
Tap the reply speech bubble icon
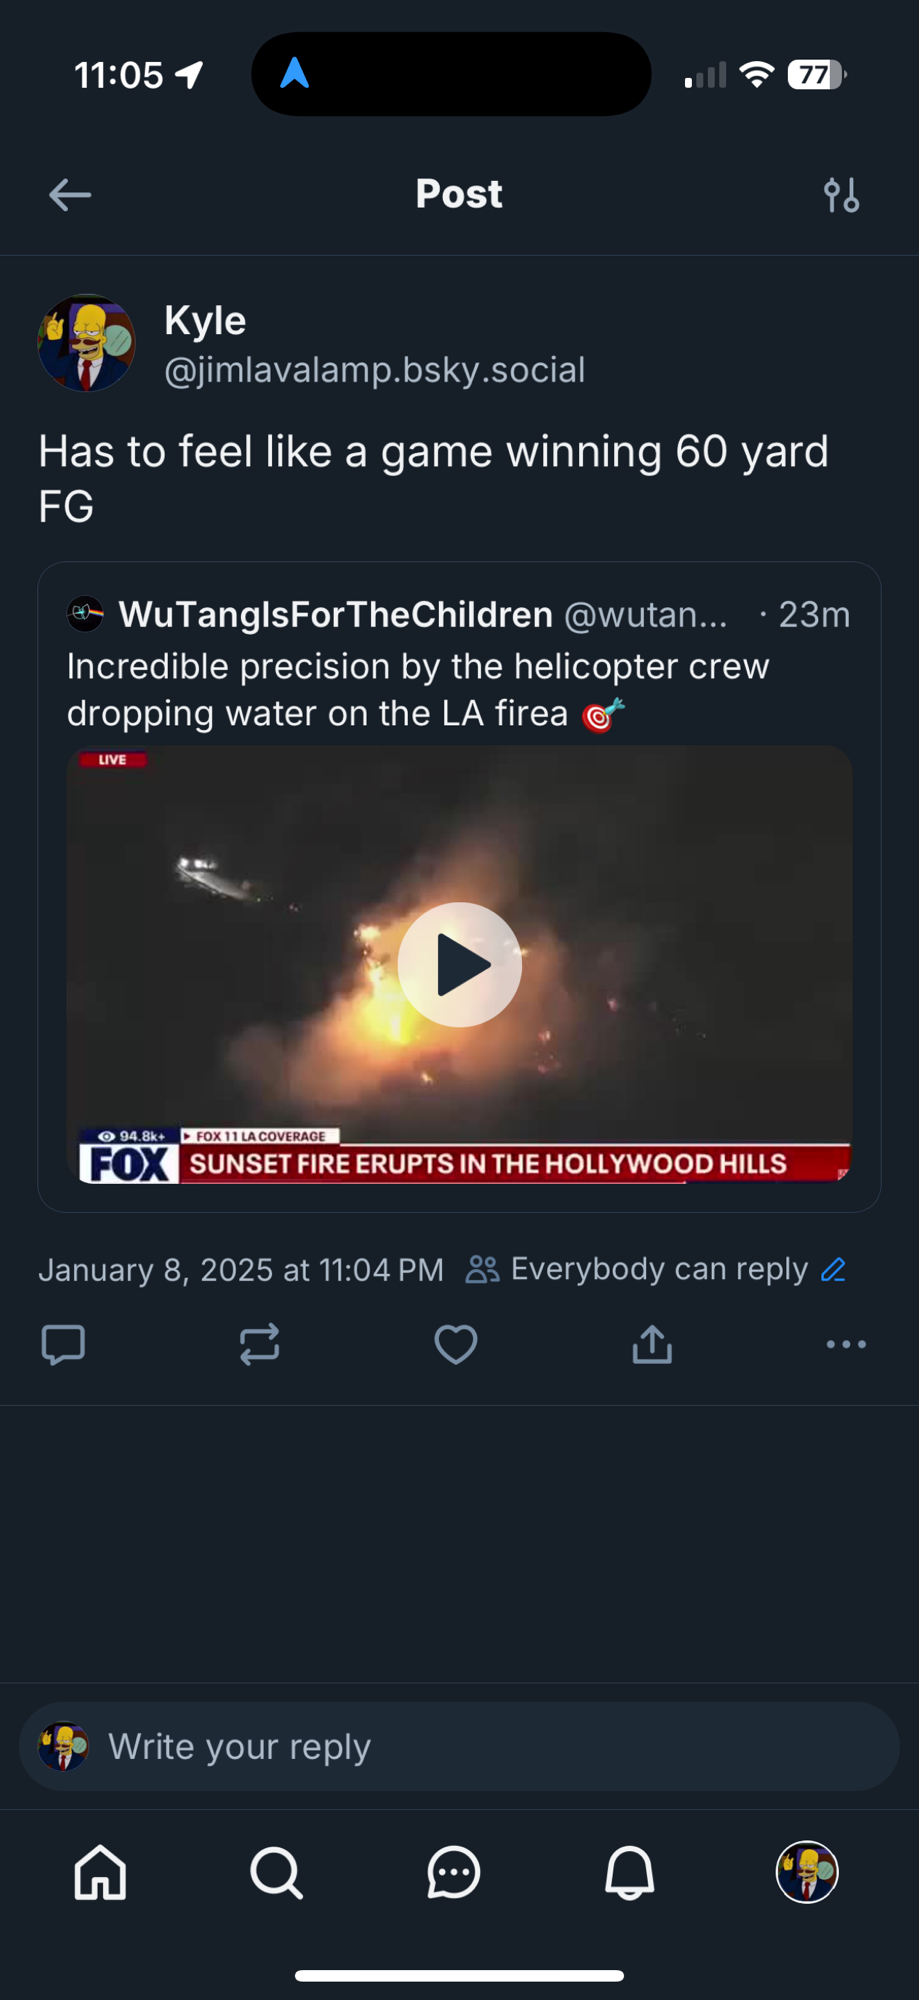(63, 1344)
